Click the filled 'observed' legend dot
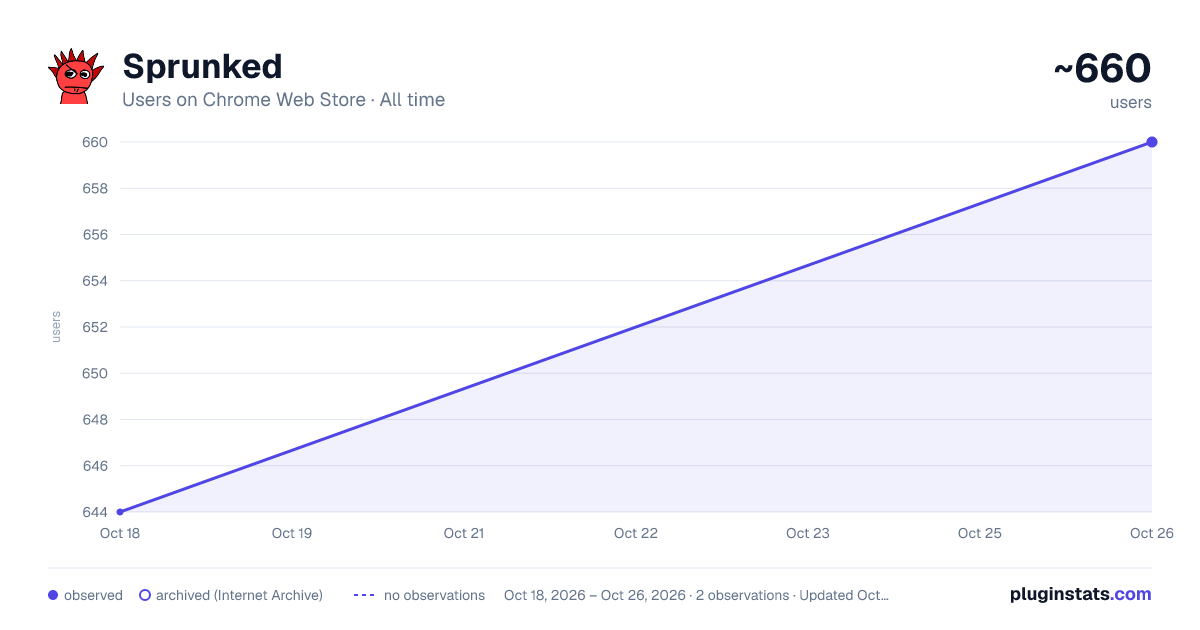1200x630 pixels. point(53,595)
